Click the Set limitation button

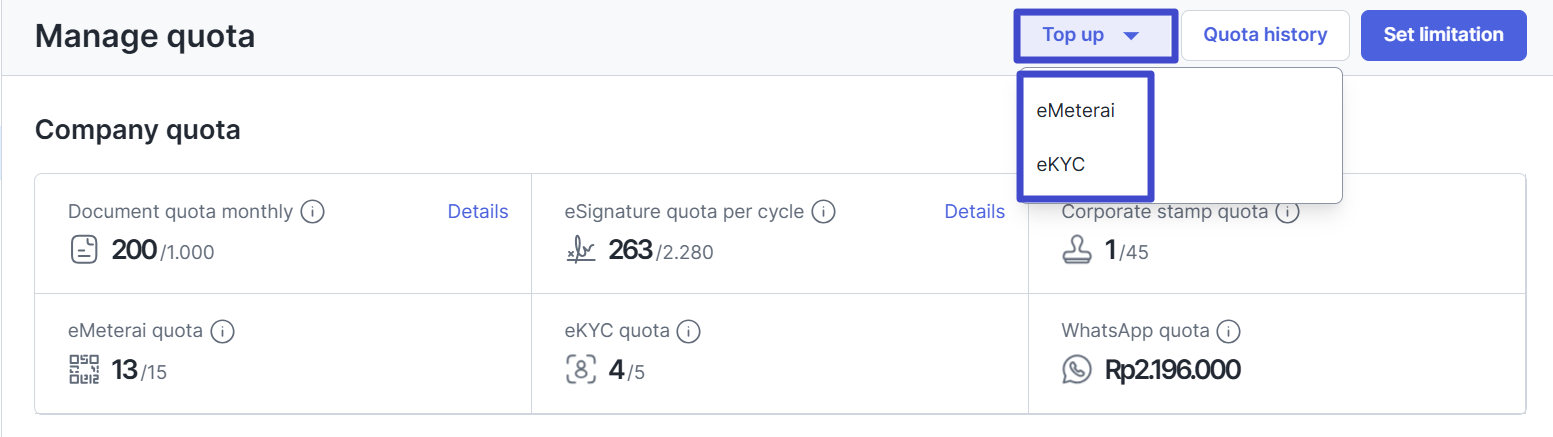coord(1443,36)
